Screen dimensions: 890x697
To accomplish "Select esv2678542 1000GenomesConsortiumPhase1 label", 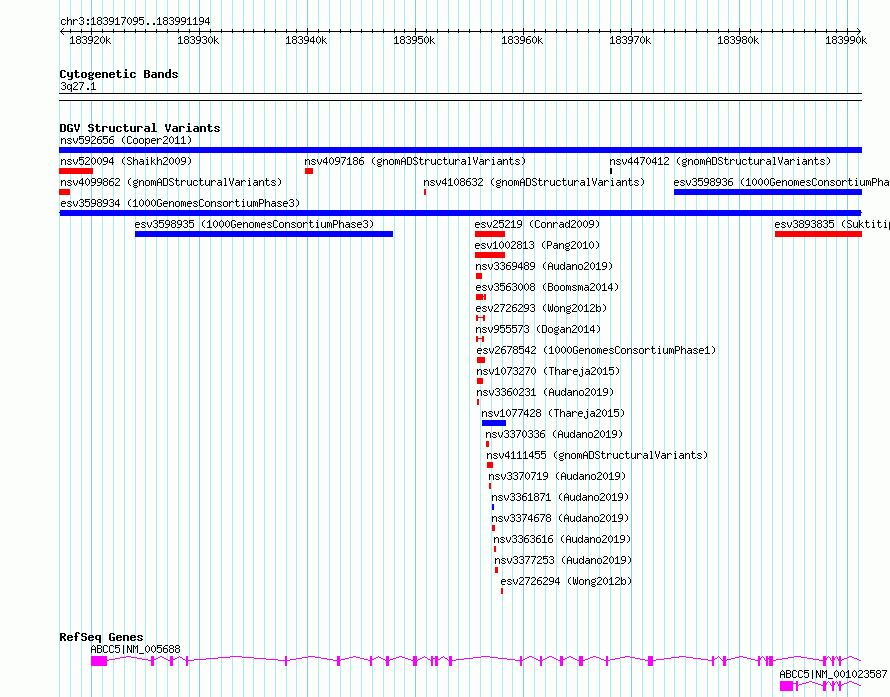I will tap(597, 350).
